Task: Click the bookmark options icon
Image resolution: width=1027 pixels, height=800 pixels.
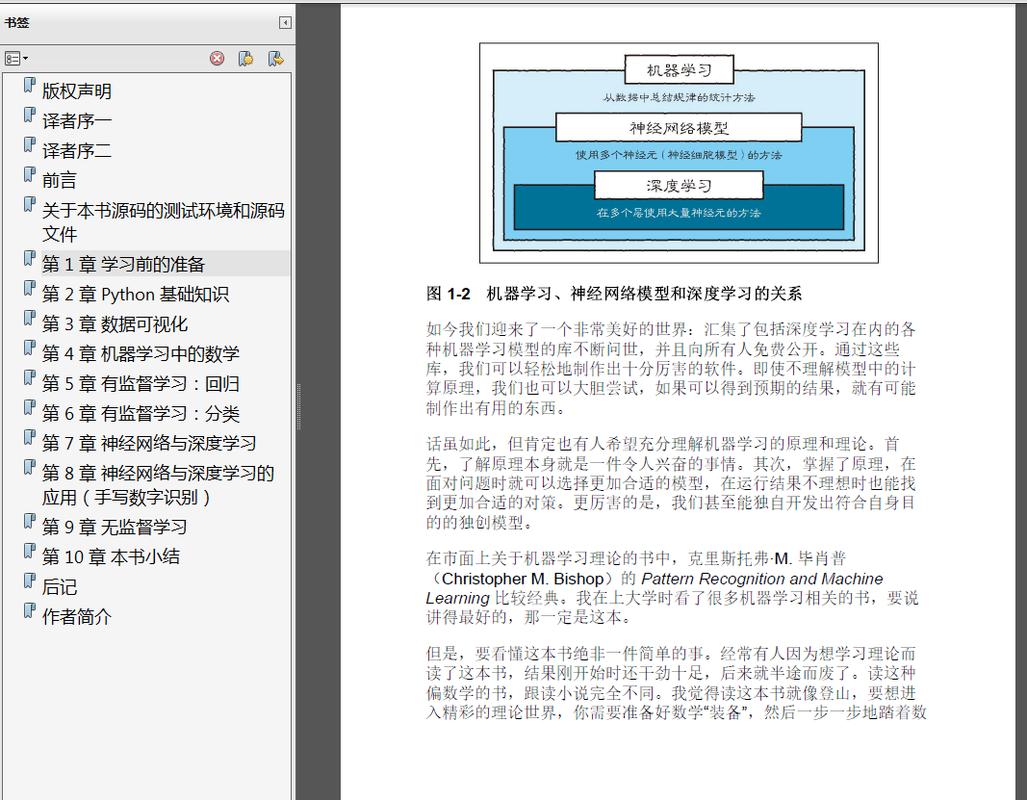Action: pyautogui.click(x=12, y=57)
